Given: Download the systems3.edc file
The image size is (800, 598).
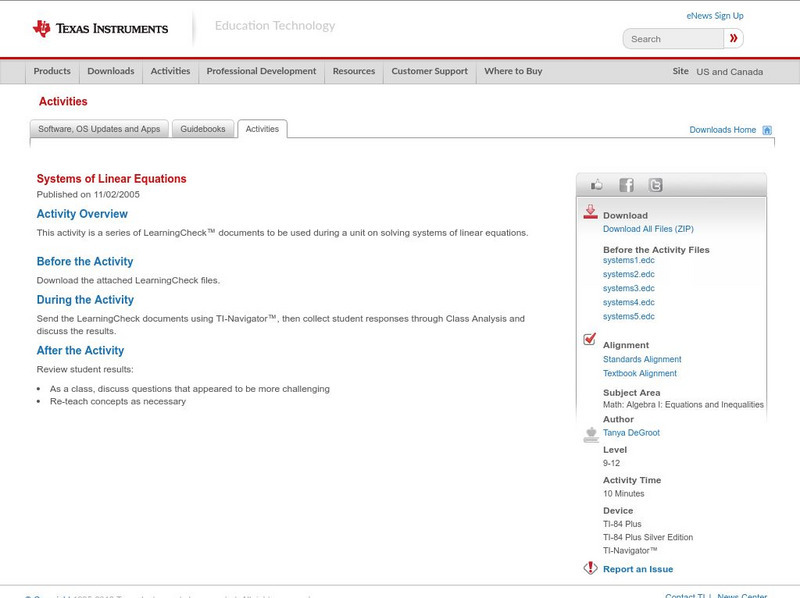Looking at the screenshot, I should [x=628, y=288].
